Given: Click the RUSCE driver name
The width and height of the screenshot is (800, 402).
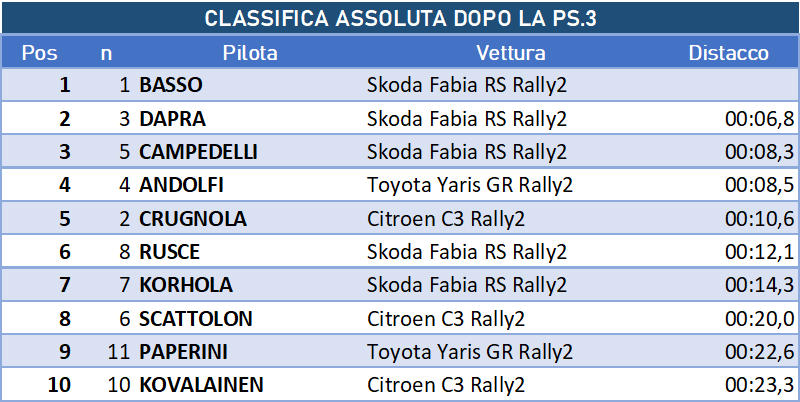Looking at the screenshot, I should (x=169, y=252).
